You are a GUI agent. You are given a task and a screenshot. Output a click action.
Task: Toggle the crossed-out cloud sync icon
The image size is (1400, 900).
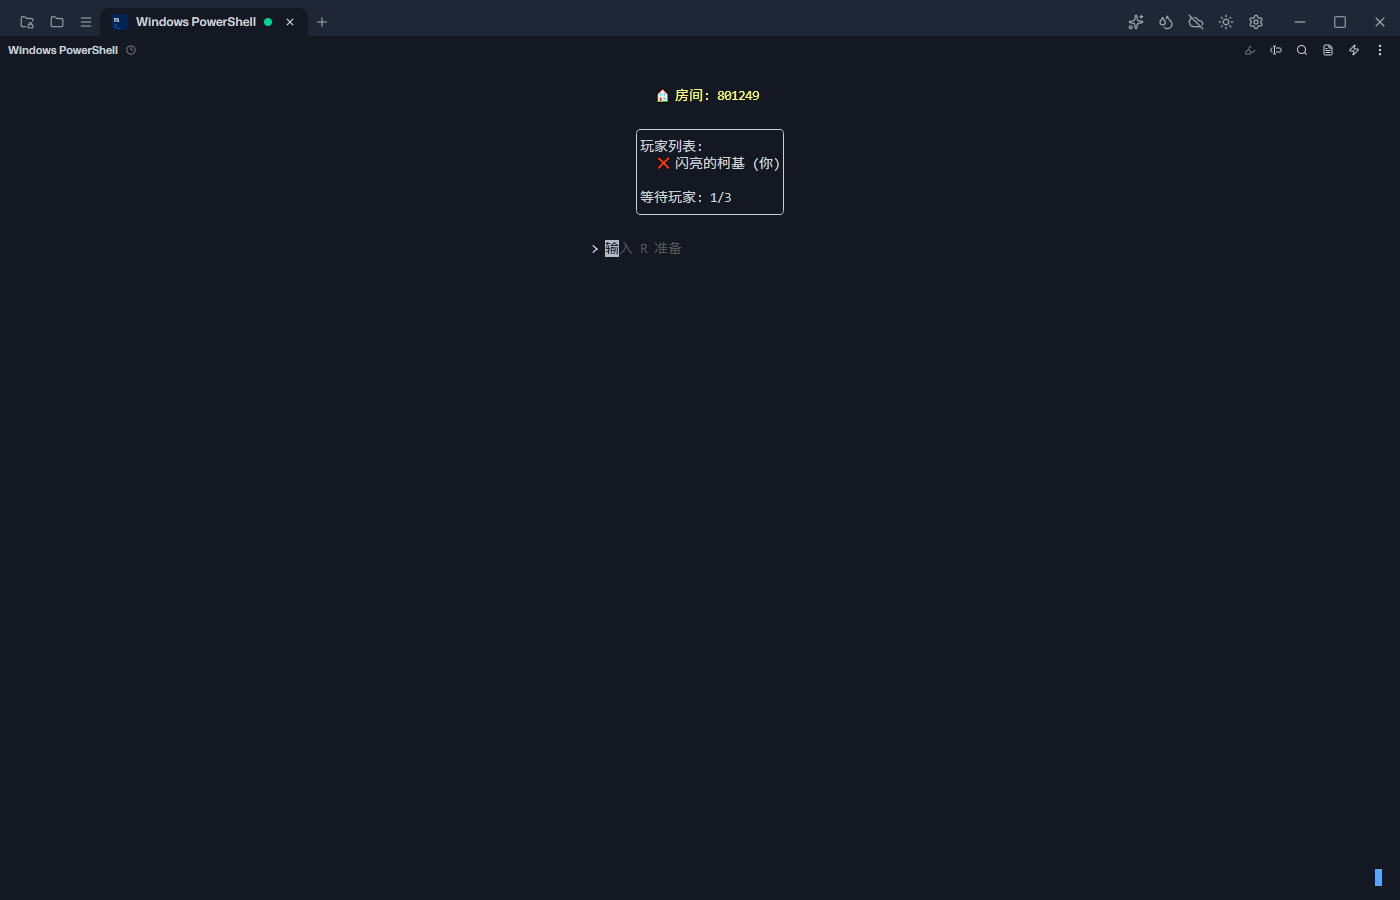pyautogui.click(x=1196, y=22)
